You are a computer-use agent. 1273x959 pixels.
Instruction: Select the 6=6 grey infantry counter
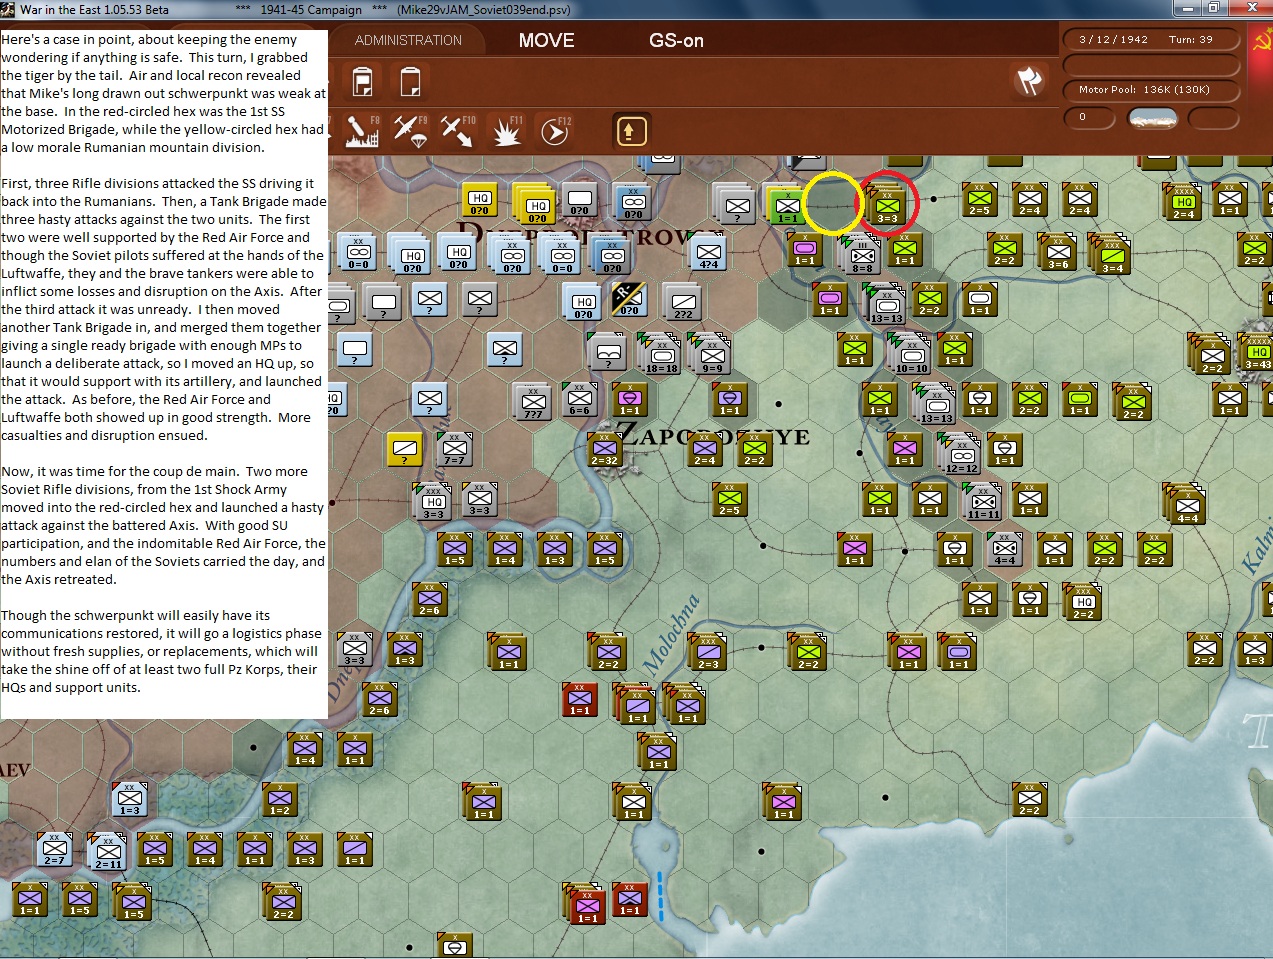[x=580, y=398]
